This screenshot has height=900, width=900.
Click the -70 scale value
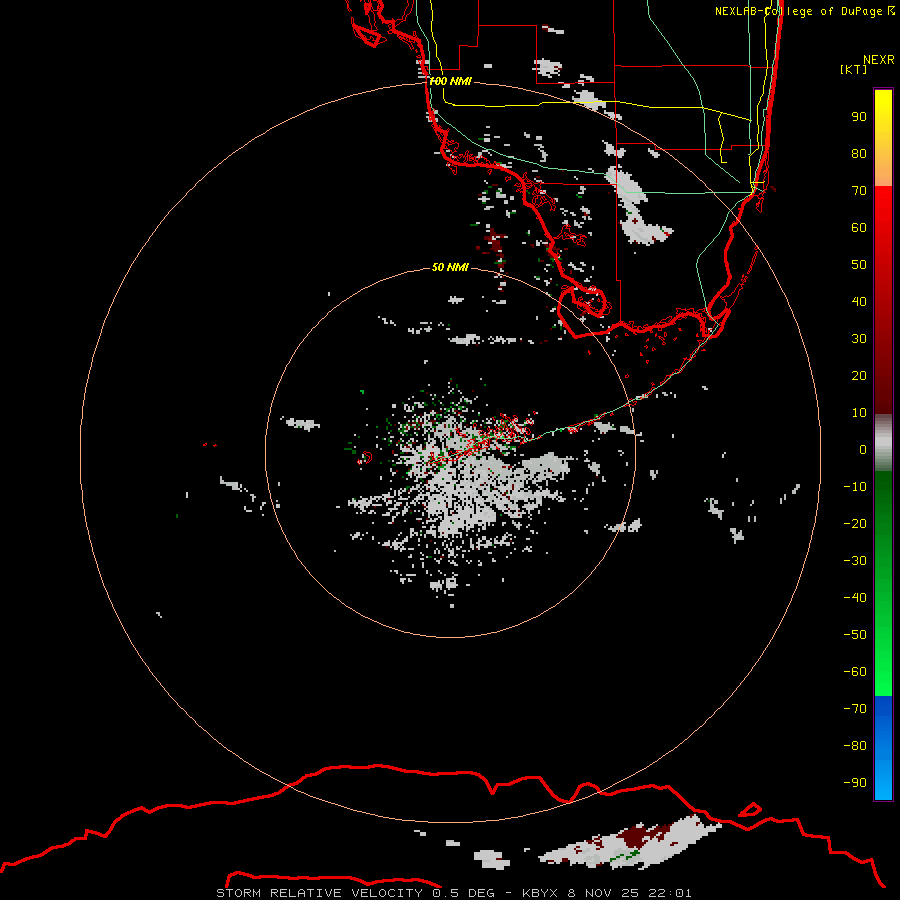click(x=855, y=709)
